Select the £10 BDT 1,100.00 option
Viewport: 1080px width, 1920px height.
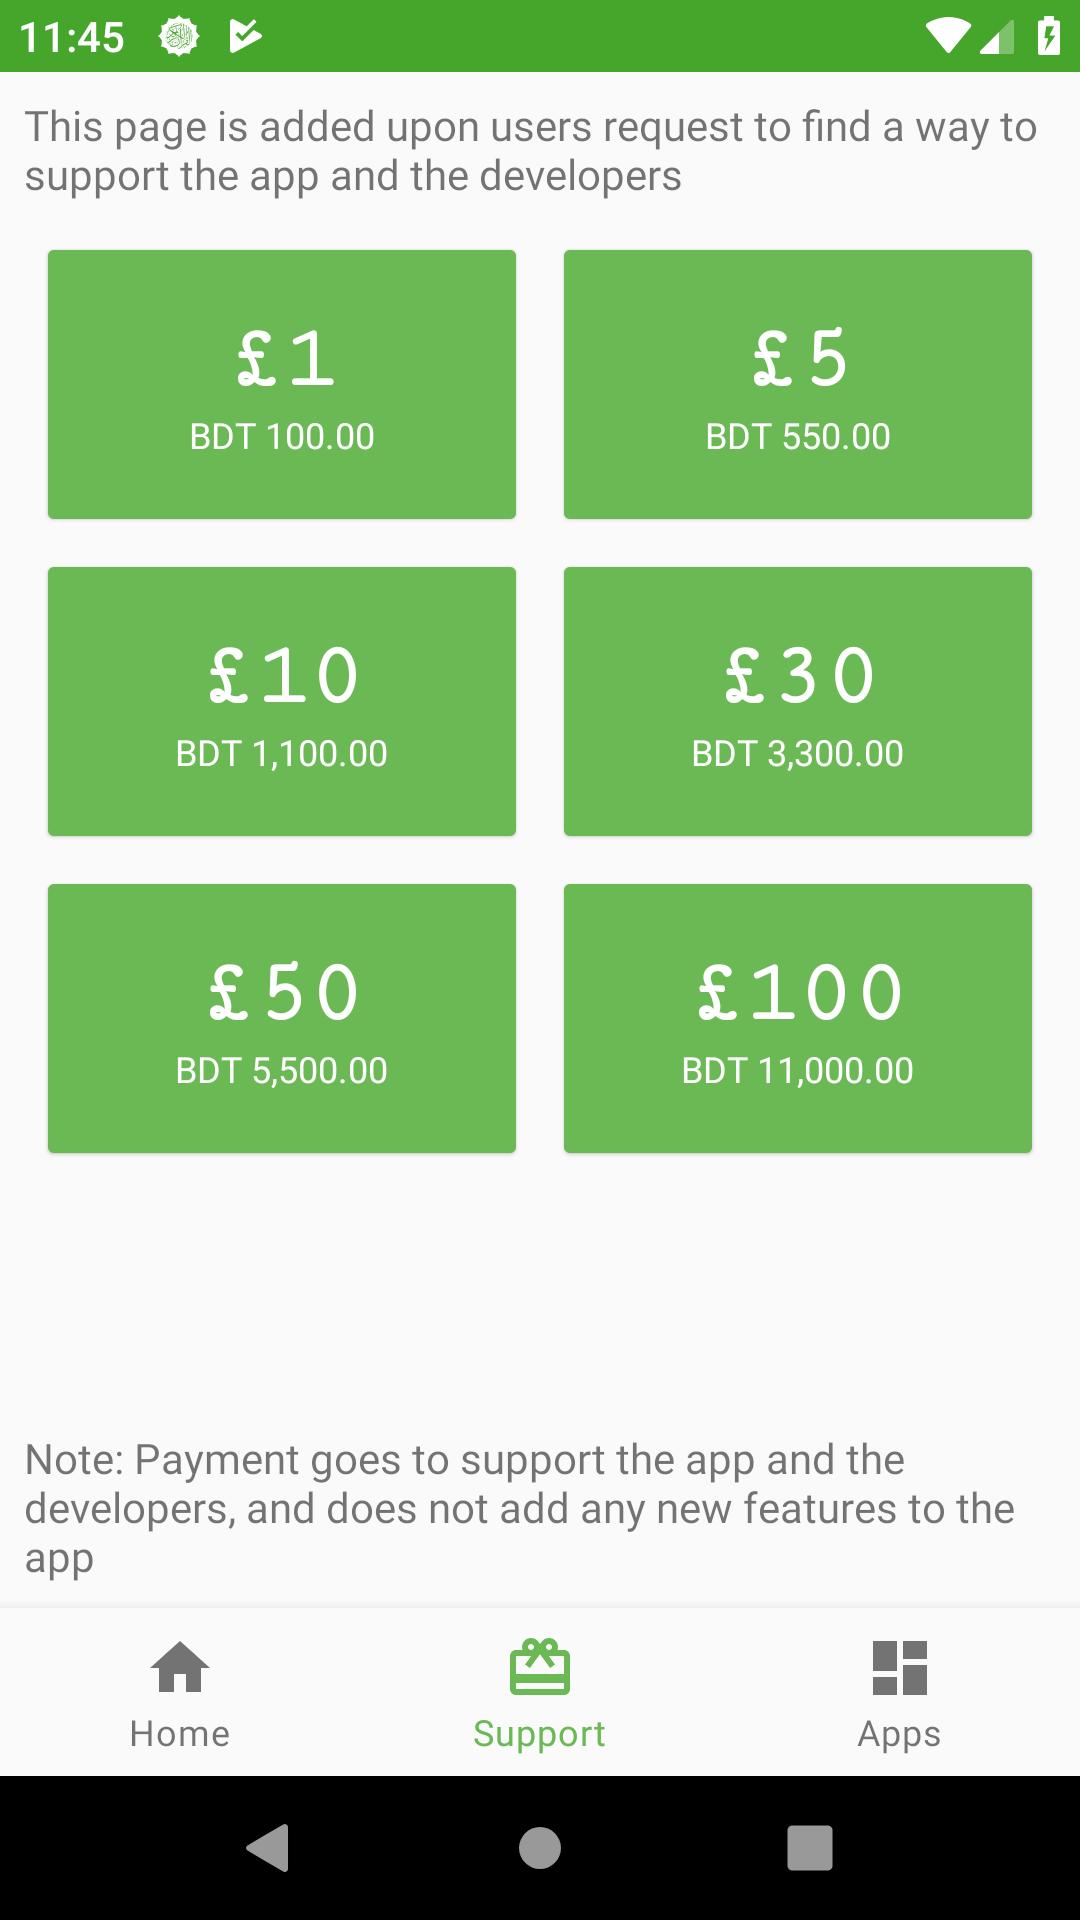tap(282, 701)
